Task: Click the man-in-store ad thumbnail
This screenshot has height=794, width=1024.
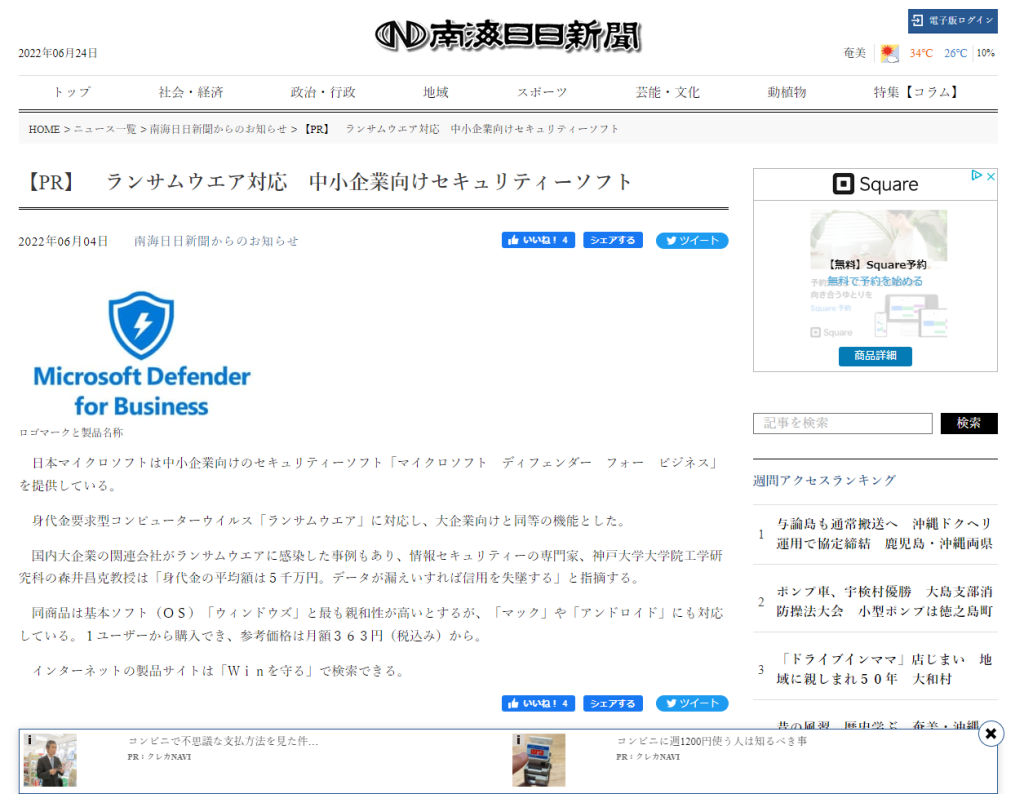Action: 50,760
